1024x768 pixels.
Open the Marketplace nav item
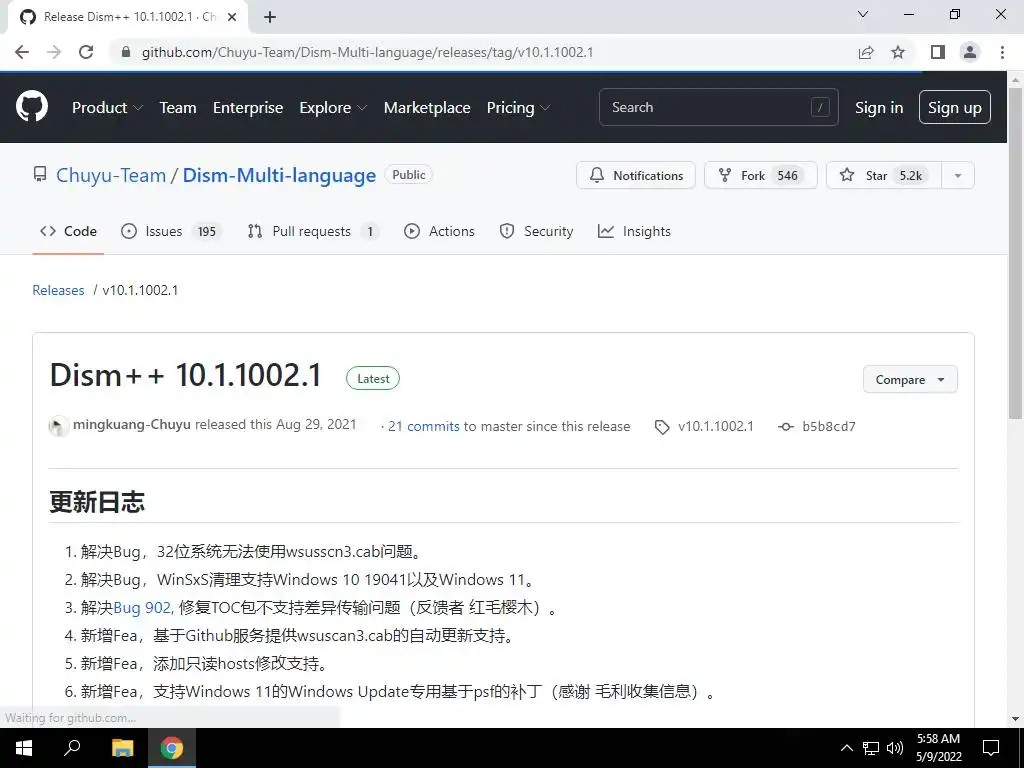[427, 108]
